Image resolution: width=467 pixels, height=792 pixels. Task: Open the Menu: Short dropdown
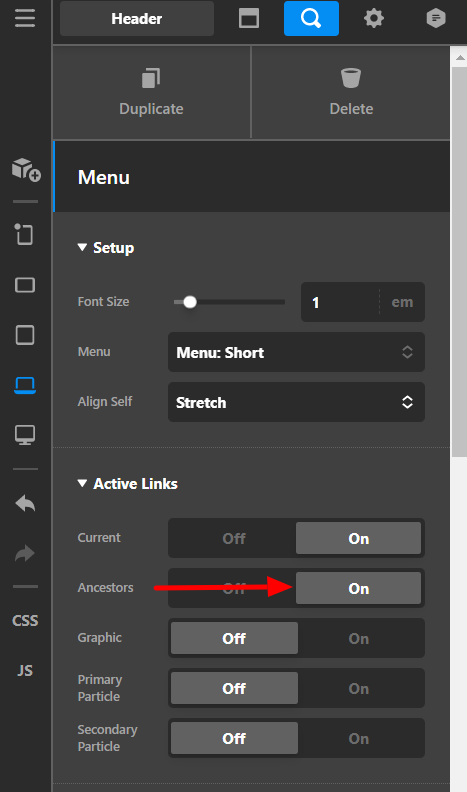pyautogui.click(x=296, y=352)
